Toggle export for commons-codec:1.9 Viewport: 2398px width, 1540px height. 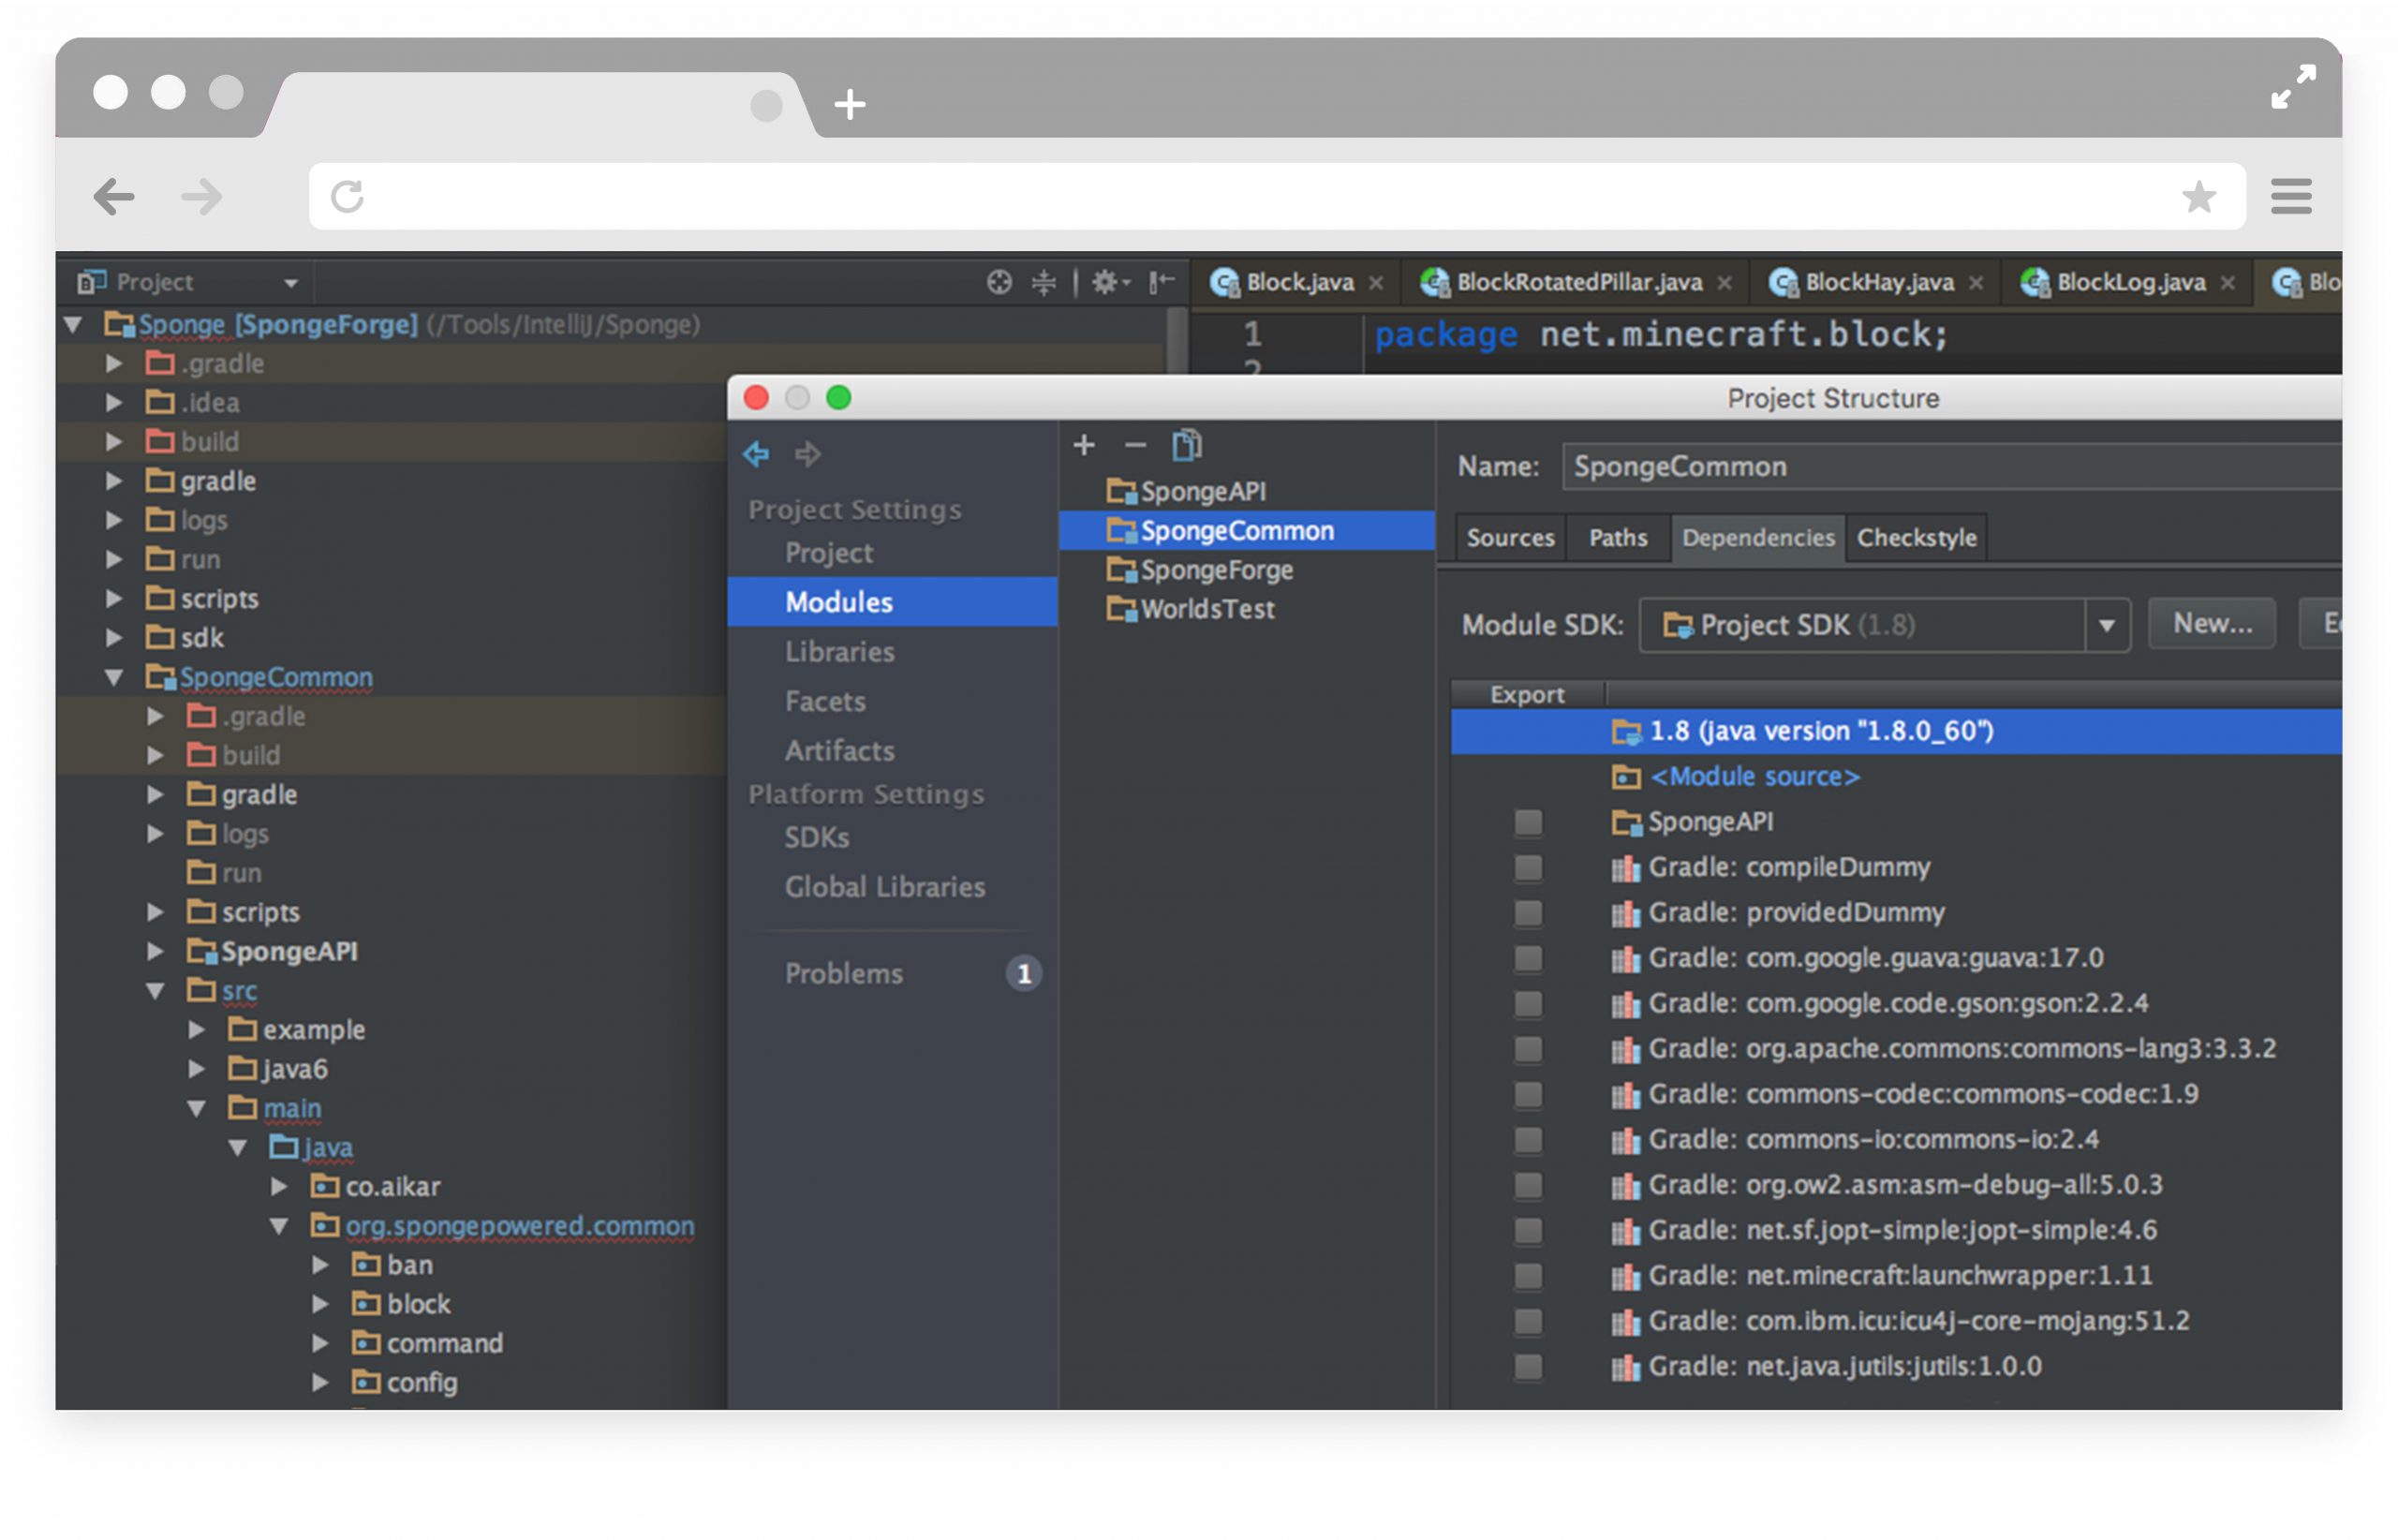click(1528, 1095)
